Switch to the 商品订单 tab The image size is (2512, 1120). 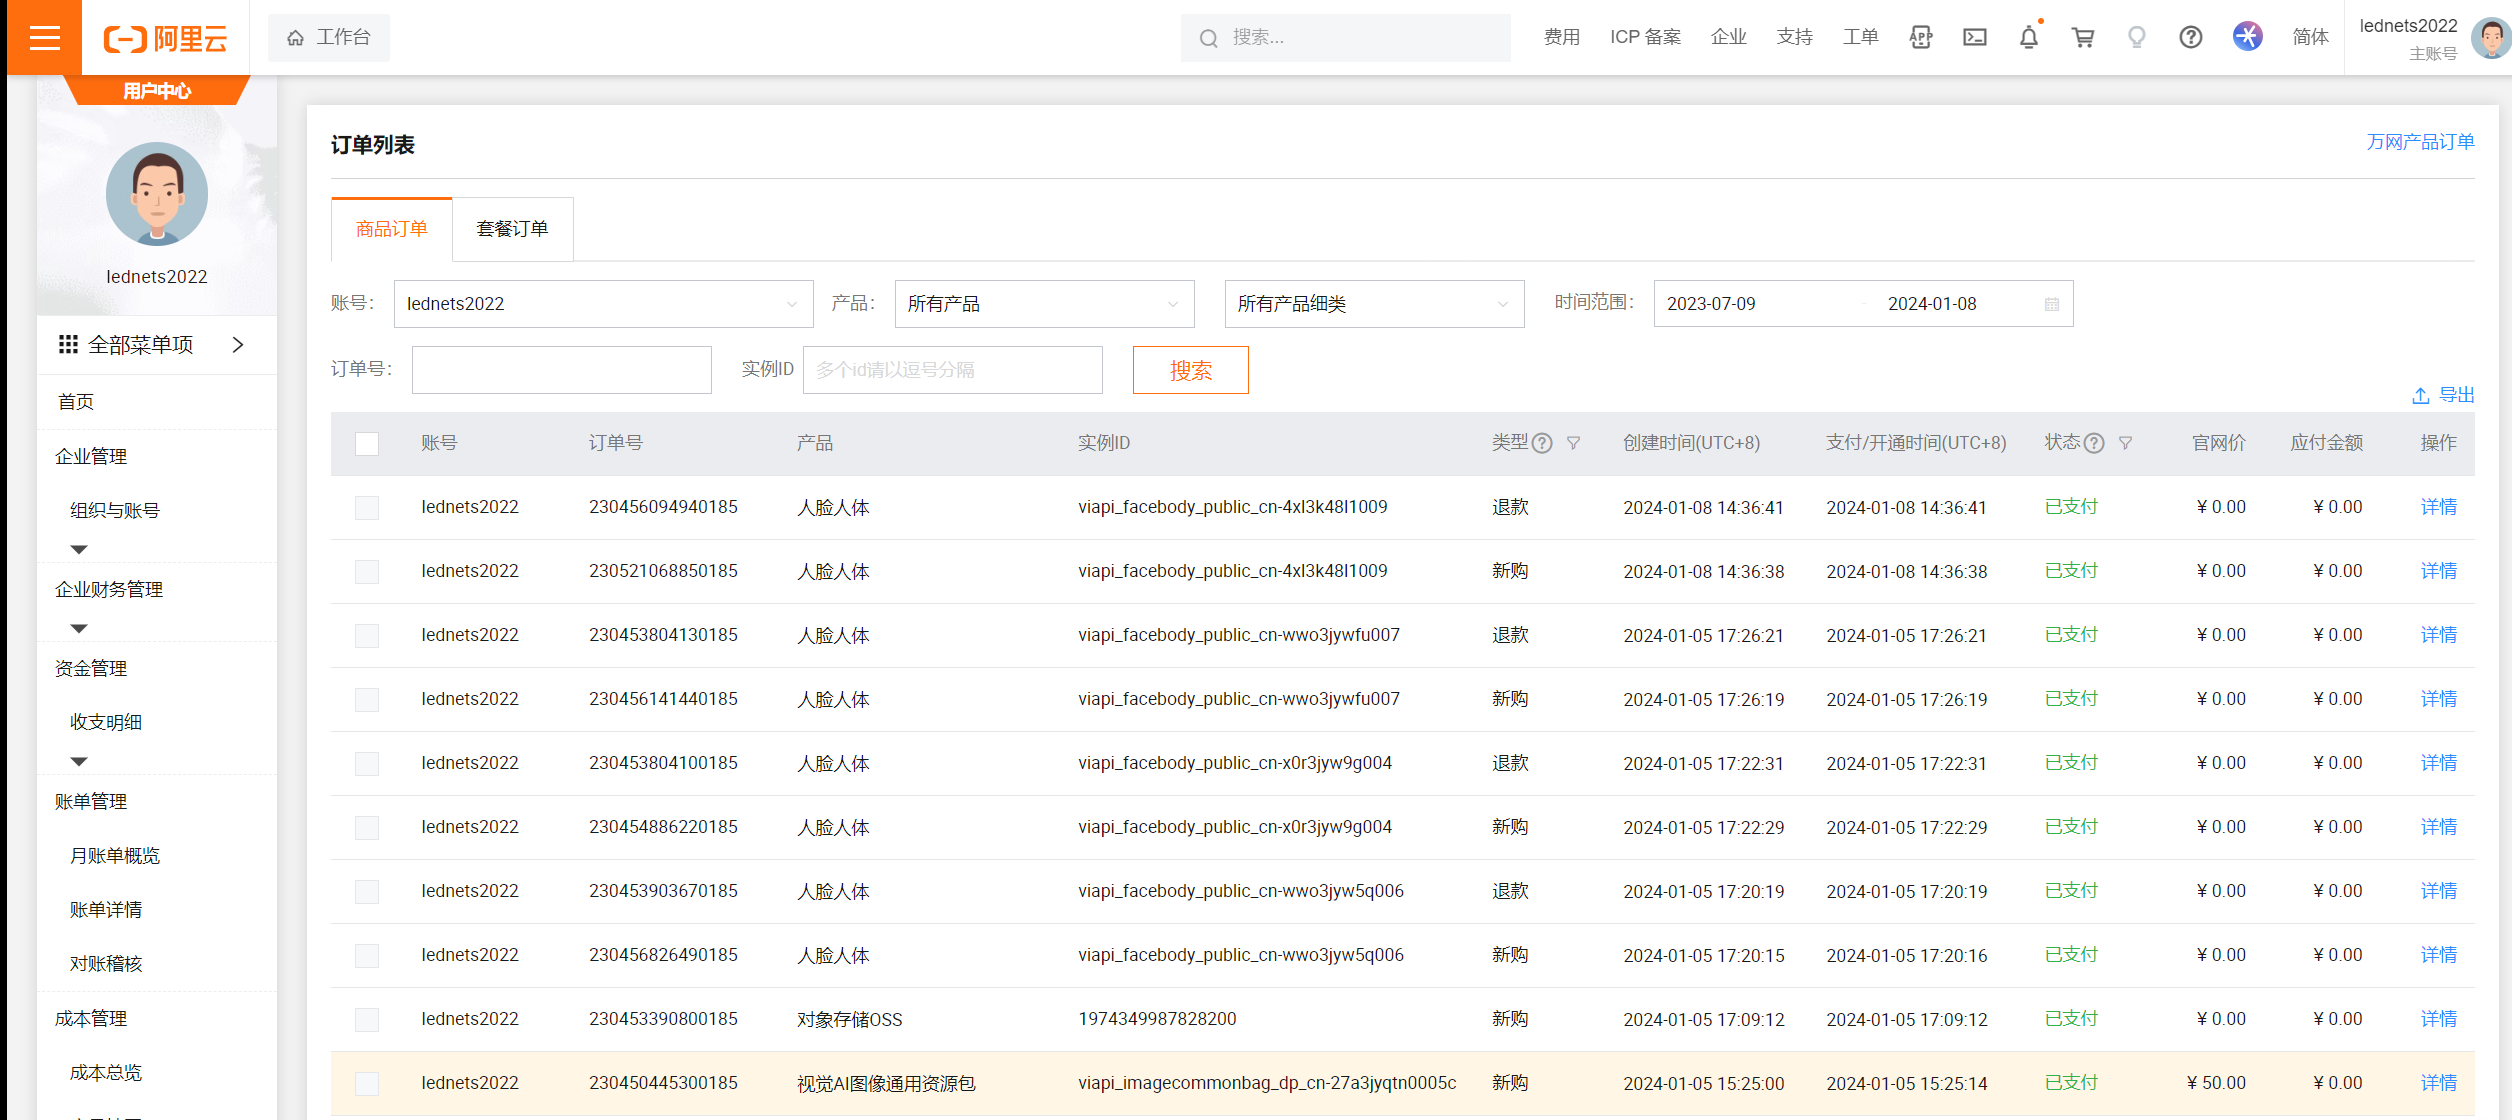[392, 229]
